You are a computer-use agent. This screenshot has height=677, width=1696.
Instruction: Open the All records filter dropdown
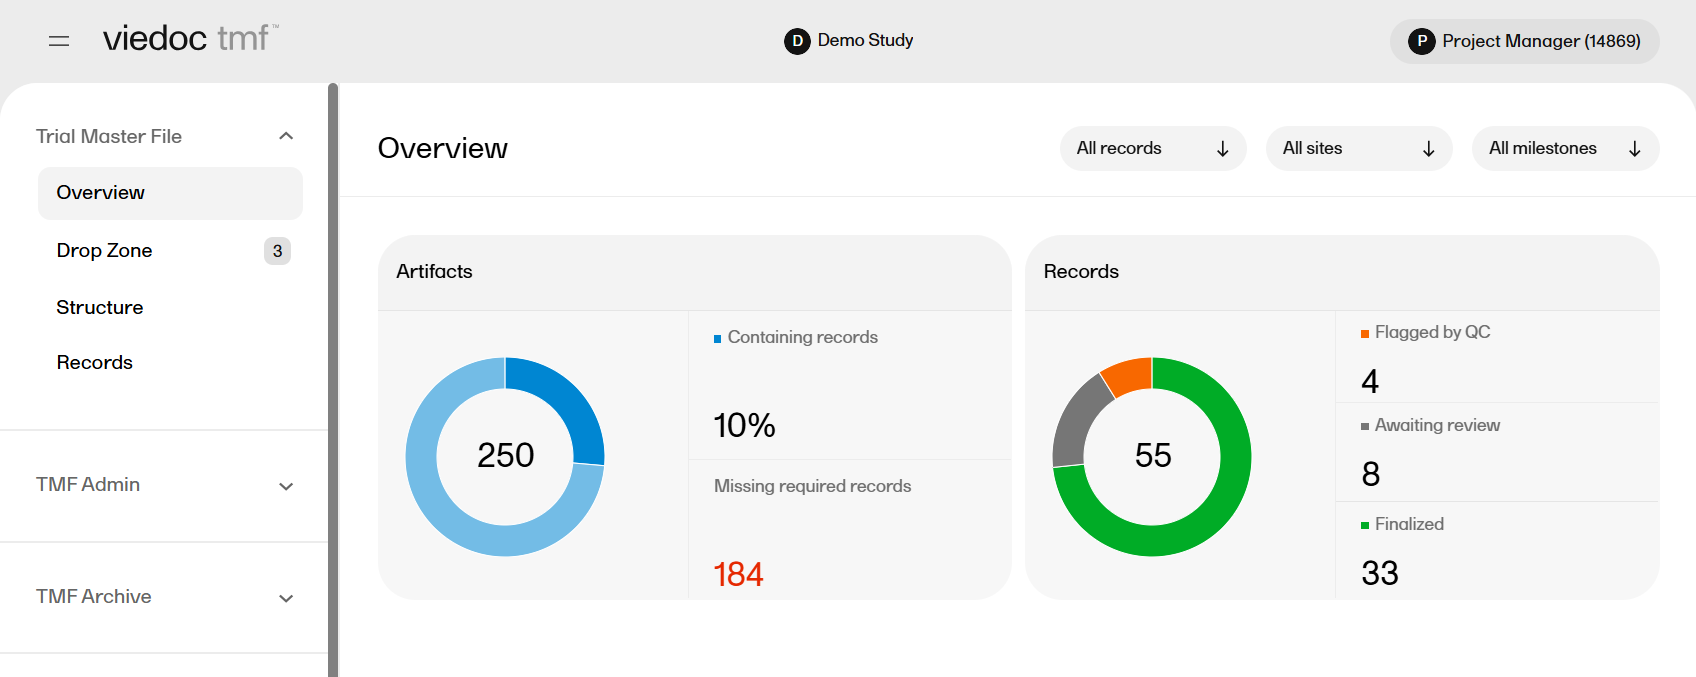tap(1152, 149)
